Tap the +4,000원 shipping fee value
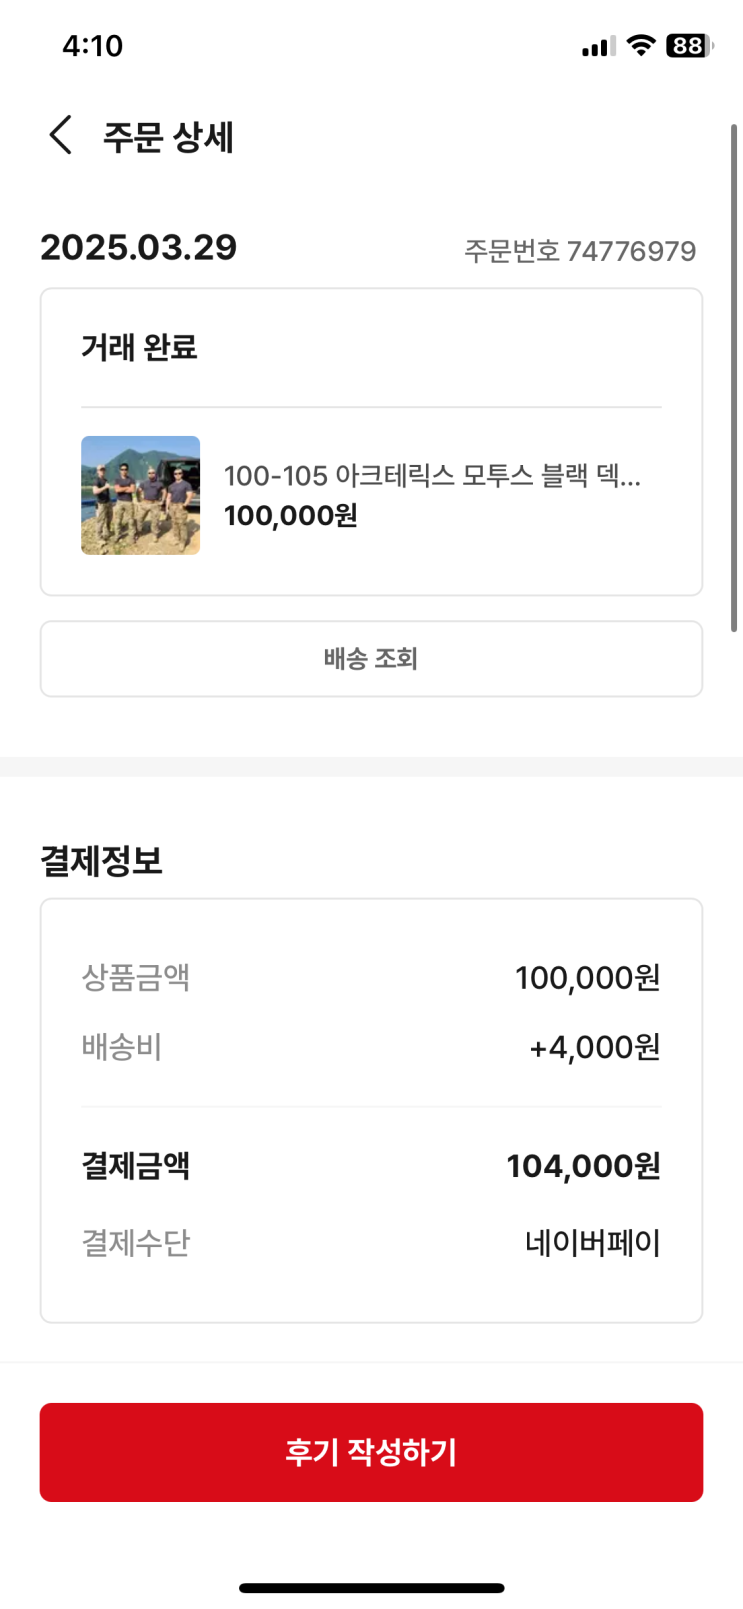 point(594,1047)
